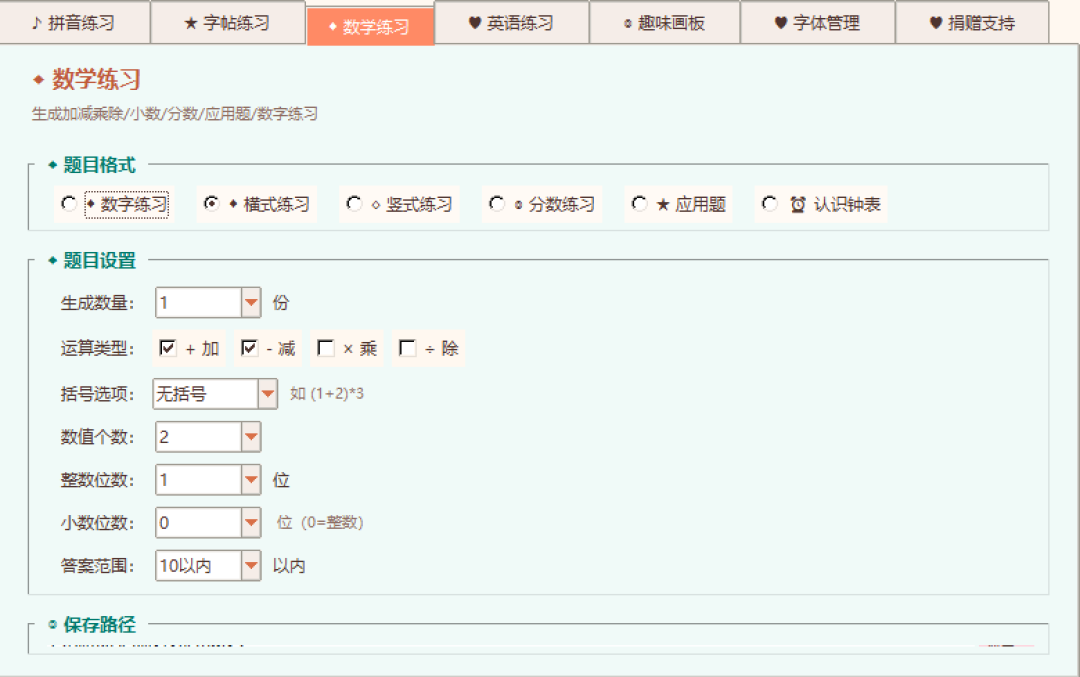Click the 数值个数 value field showing 2
The width and height of the screenshot is (1080, 677).
198,437
